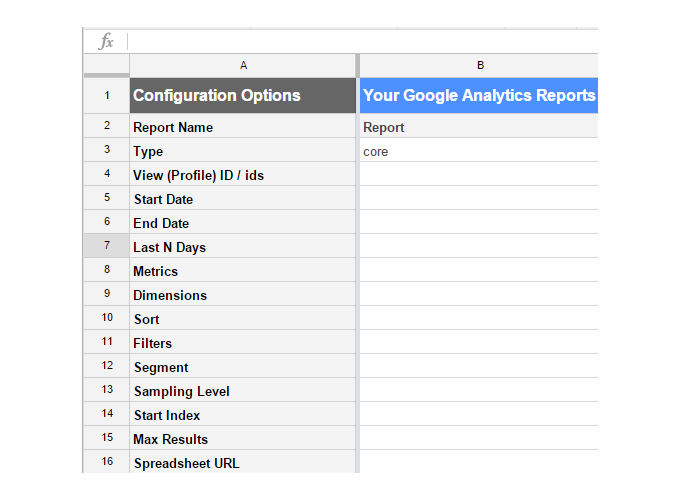Select the 'Filters' cell

pyautogui.click(x=243, y=343)
